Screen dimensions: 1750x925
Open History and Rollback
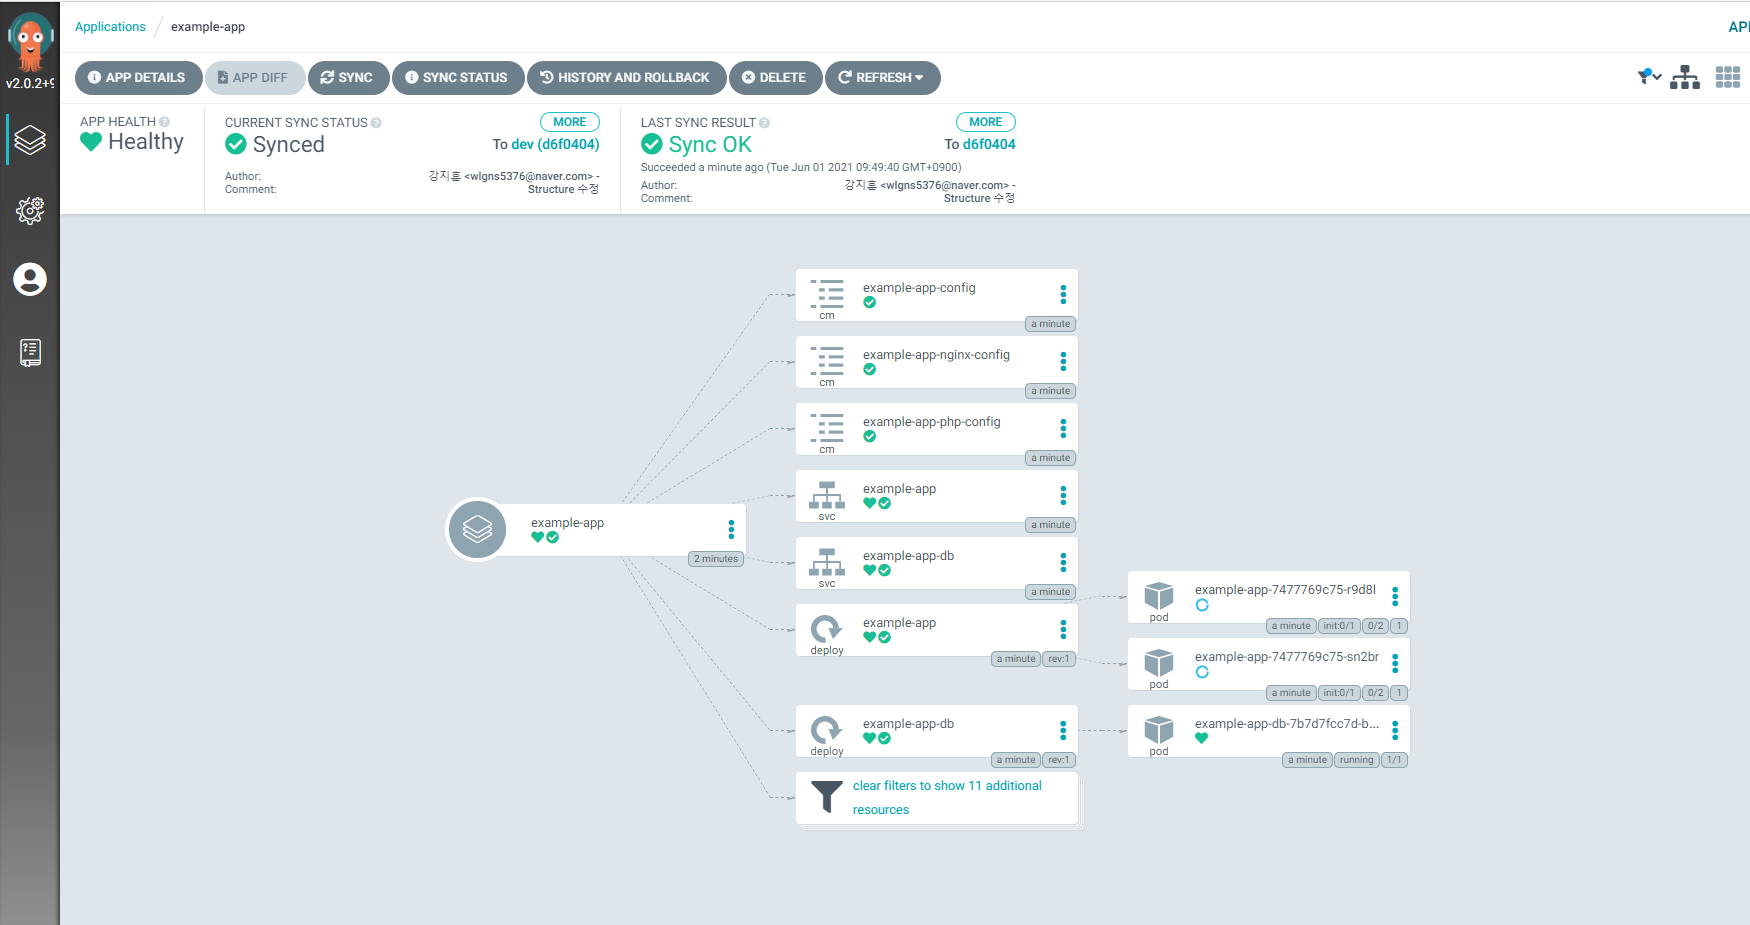tap(625, 77)
